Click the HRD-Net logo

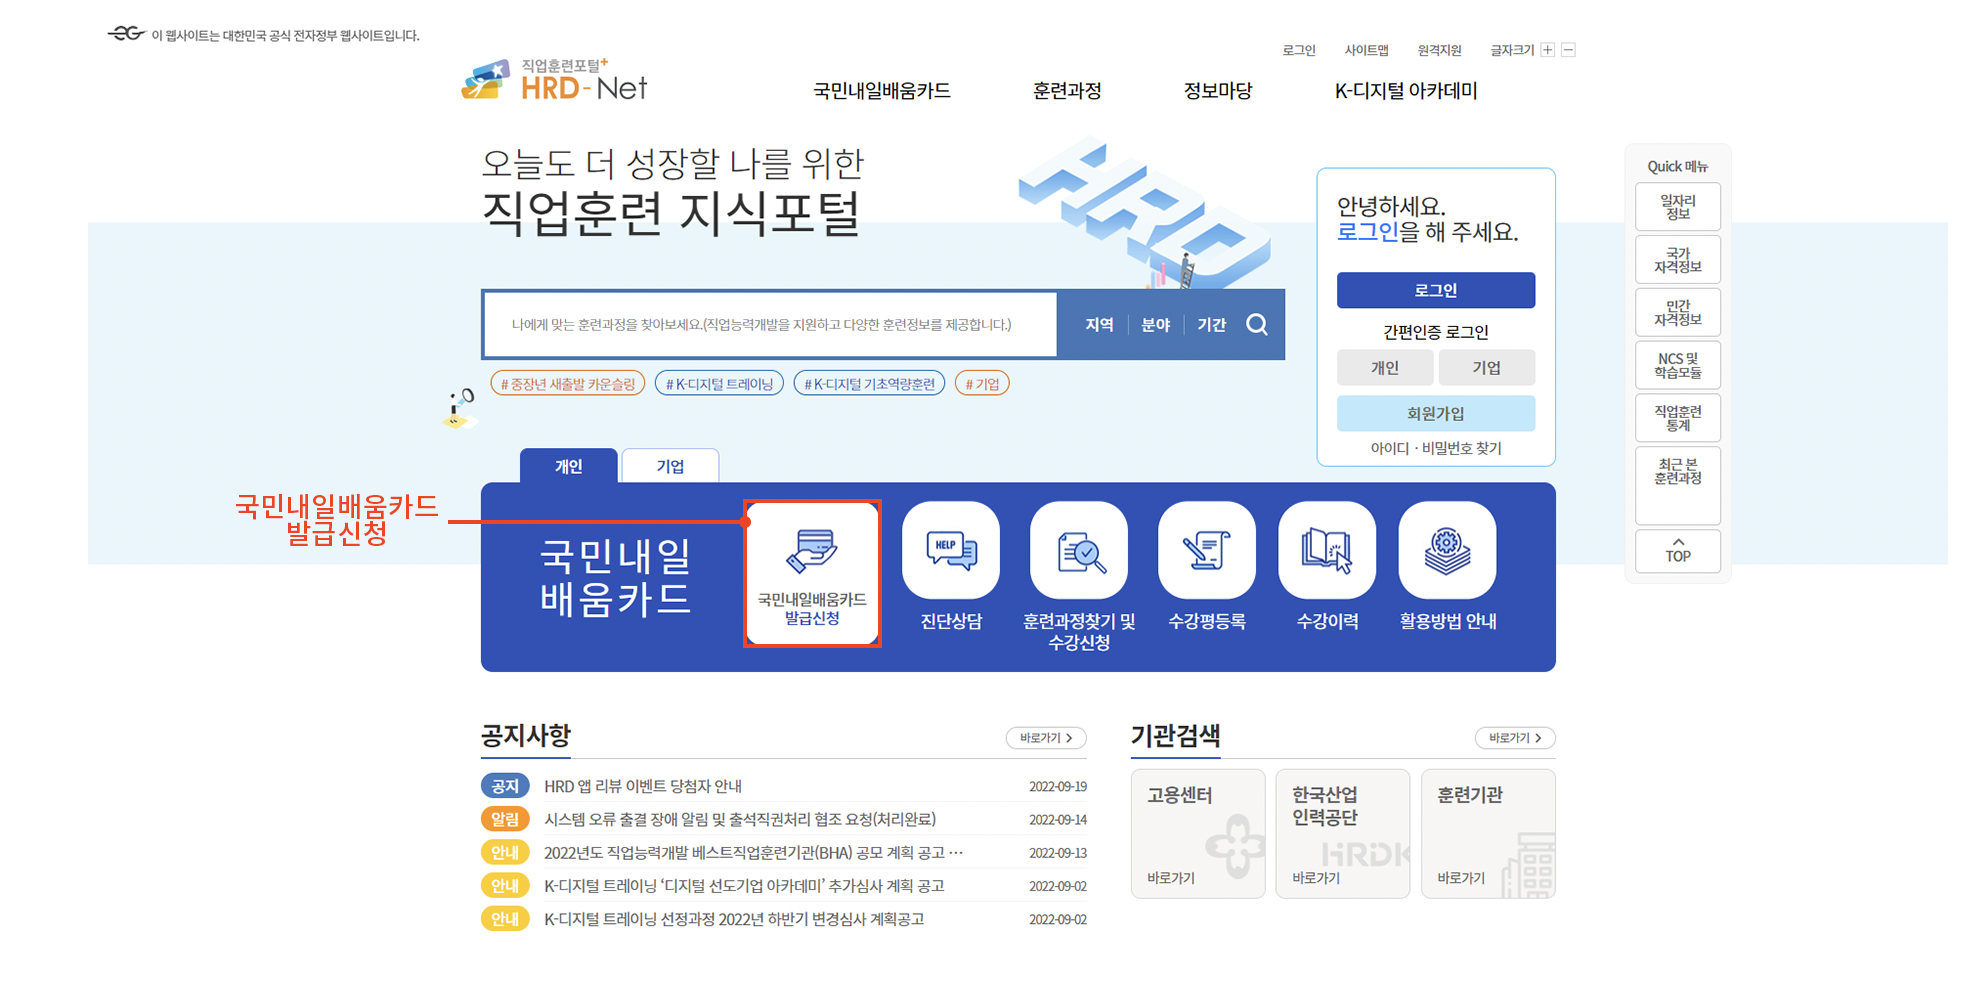(x=554, y=80)
